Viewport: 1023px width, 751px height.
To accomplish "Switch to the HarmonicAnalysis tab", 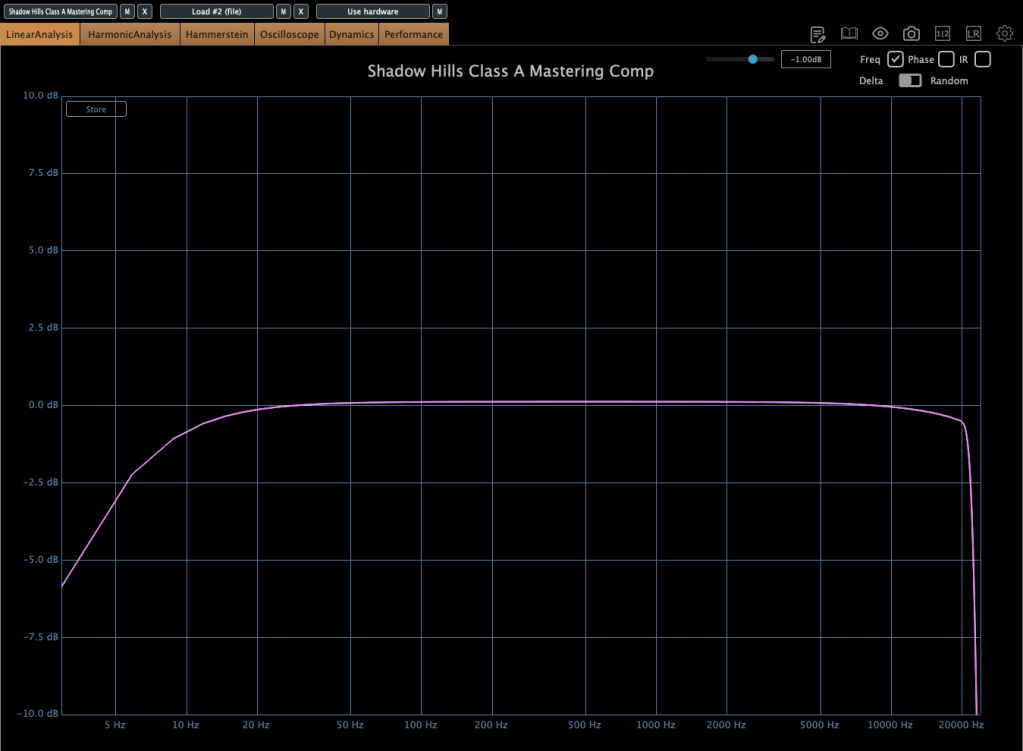I will pos(130,34).
